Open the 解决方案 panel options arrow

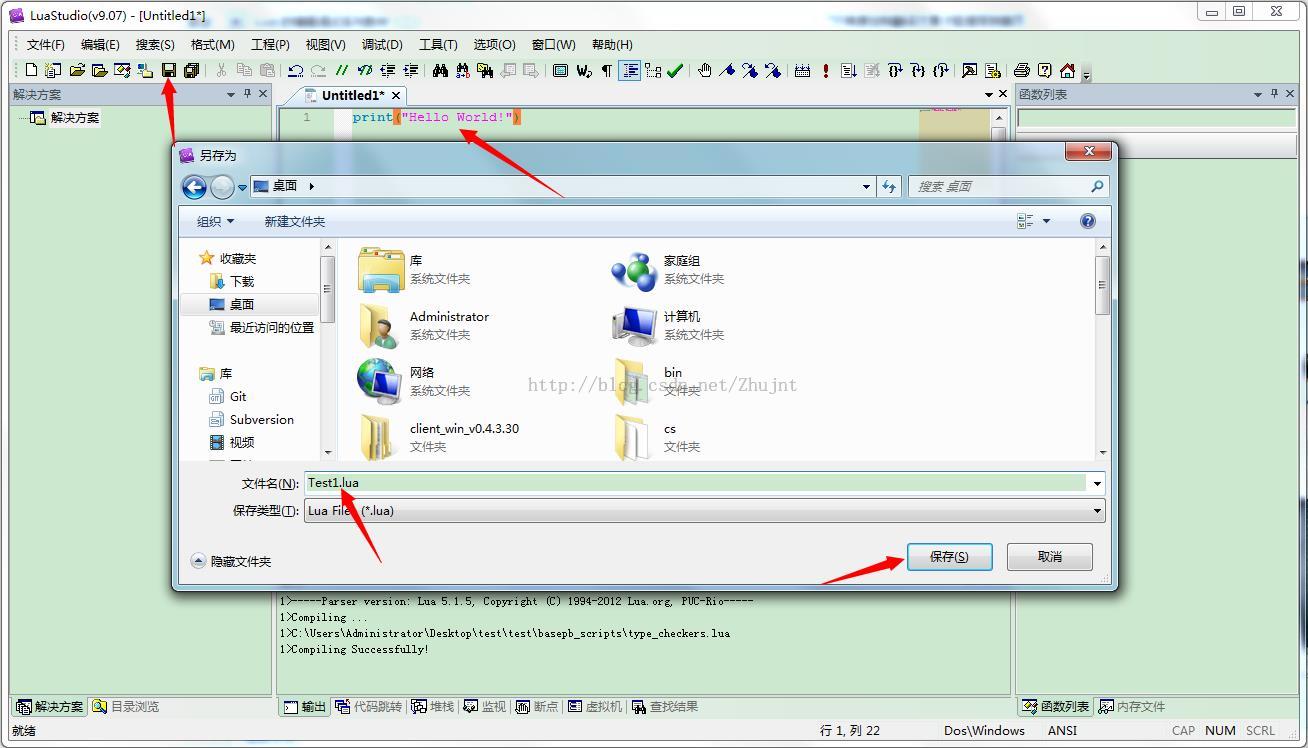point(231,94)
